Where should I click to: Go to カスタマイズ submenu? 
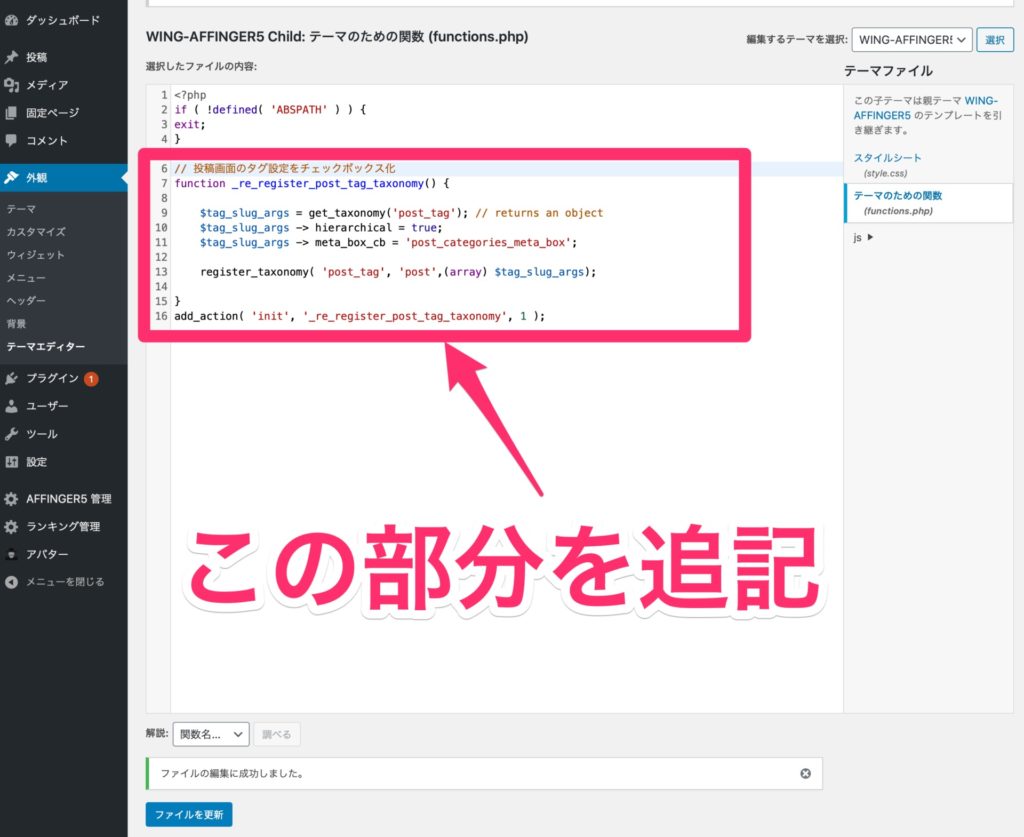pyautogui.click(x=36, y=232)
